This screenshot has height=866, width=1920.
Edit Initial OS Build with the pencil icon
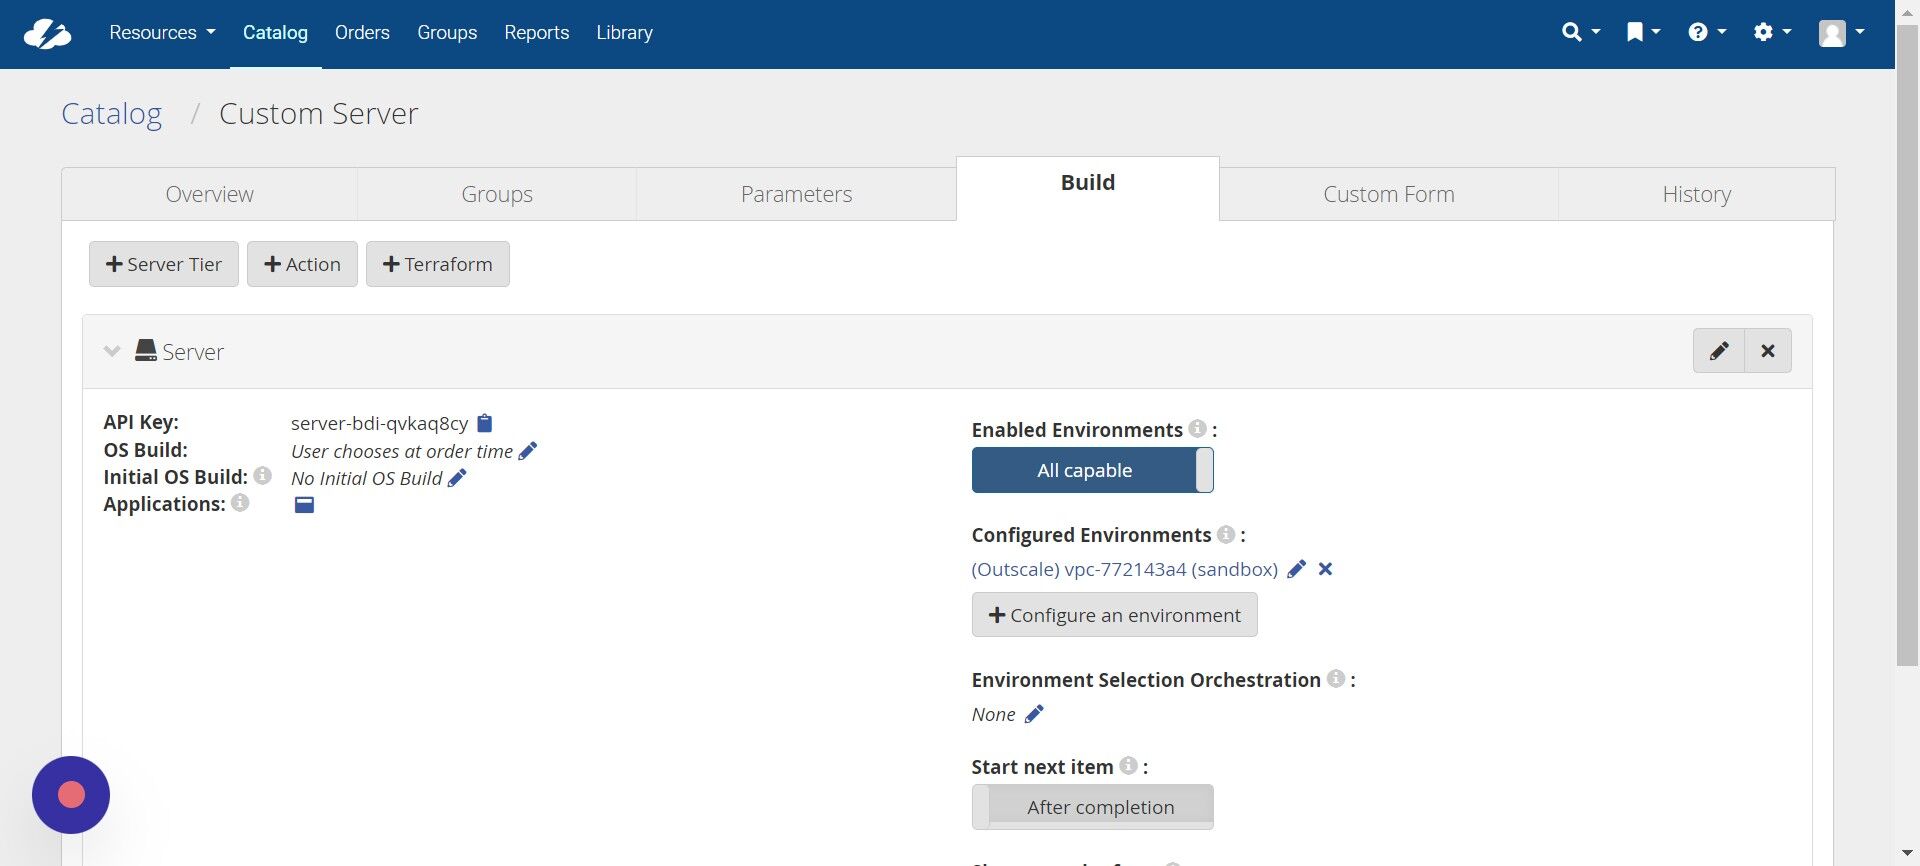[457, 478]
